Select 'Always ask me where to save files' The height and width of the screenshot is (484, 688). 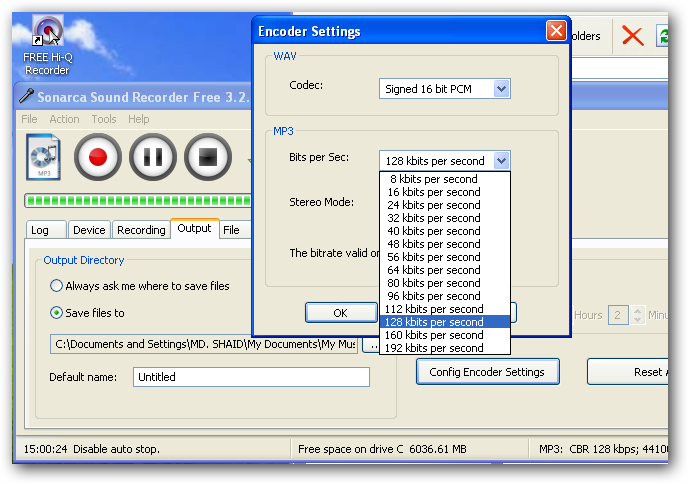[x=140, y=286]
